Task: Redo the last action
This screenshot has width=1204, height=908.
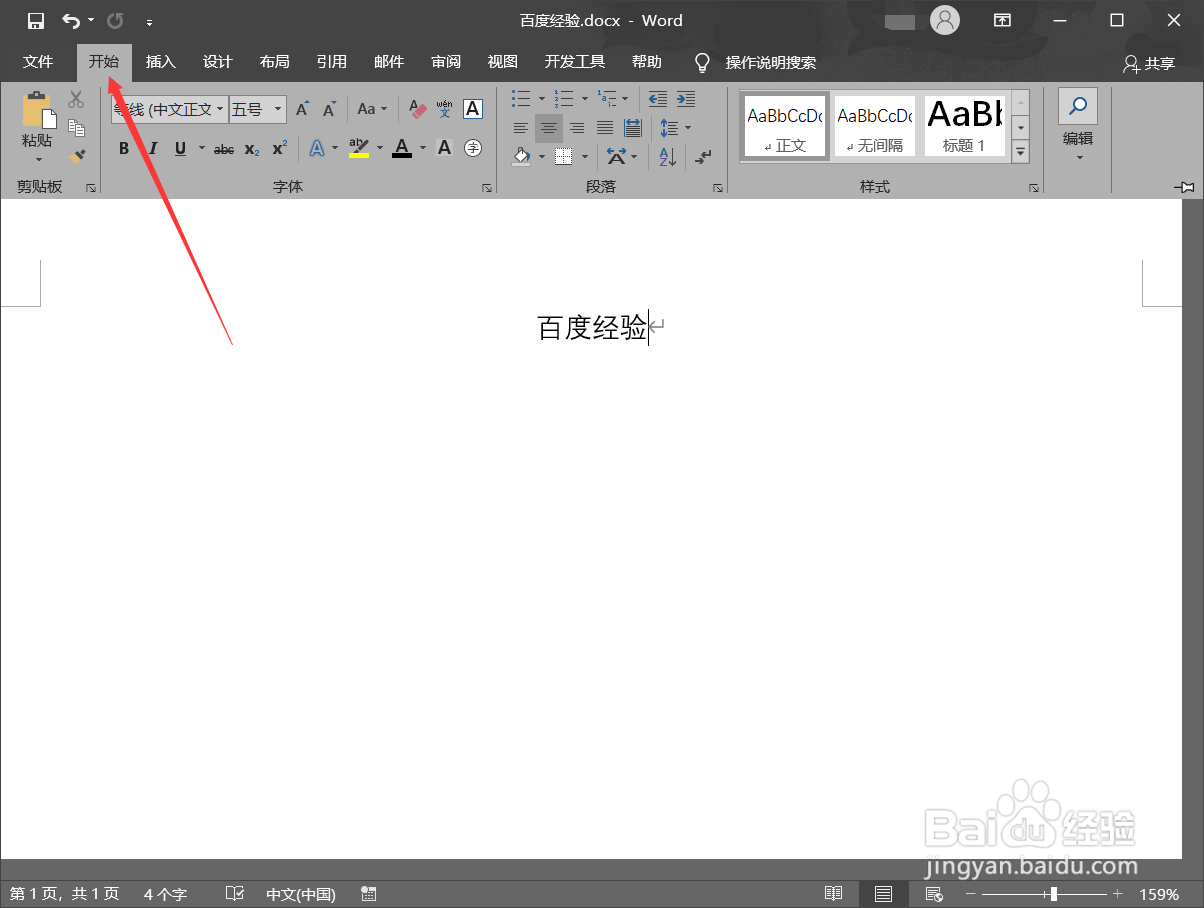Action: (115, 20)
